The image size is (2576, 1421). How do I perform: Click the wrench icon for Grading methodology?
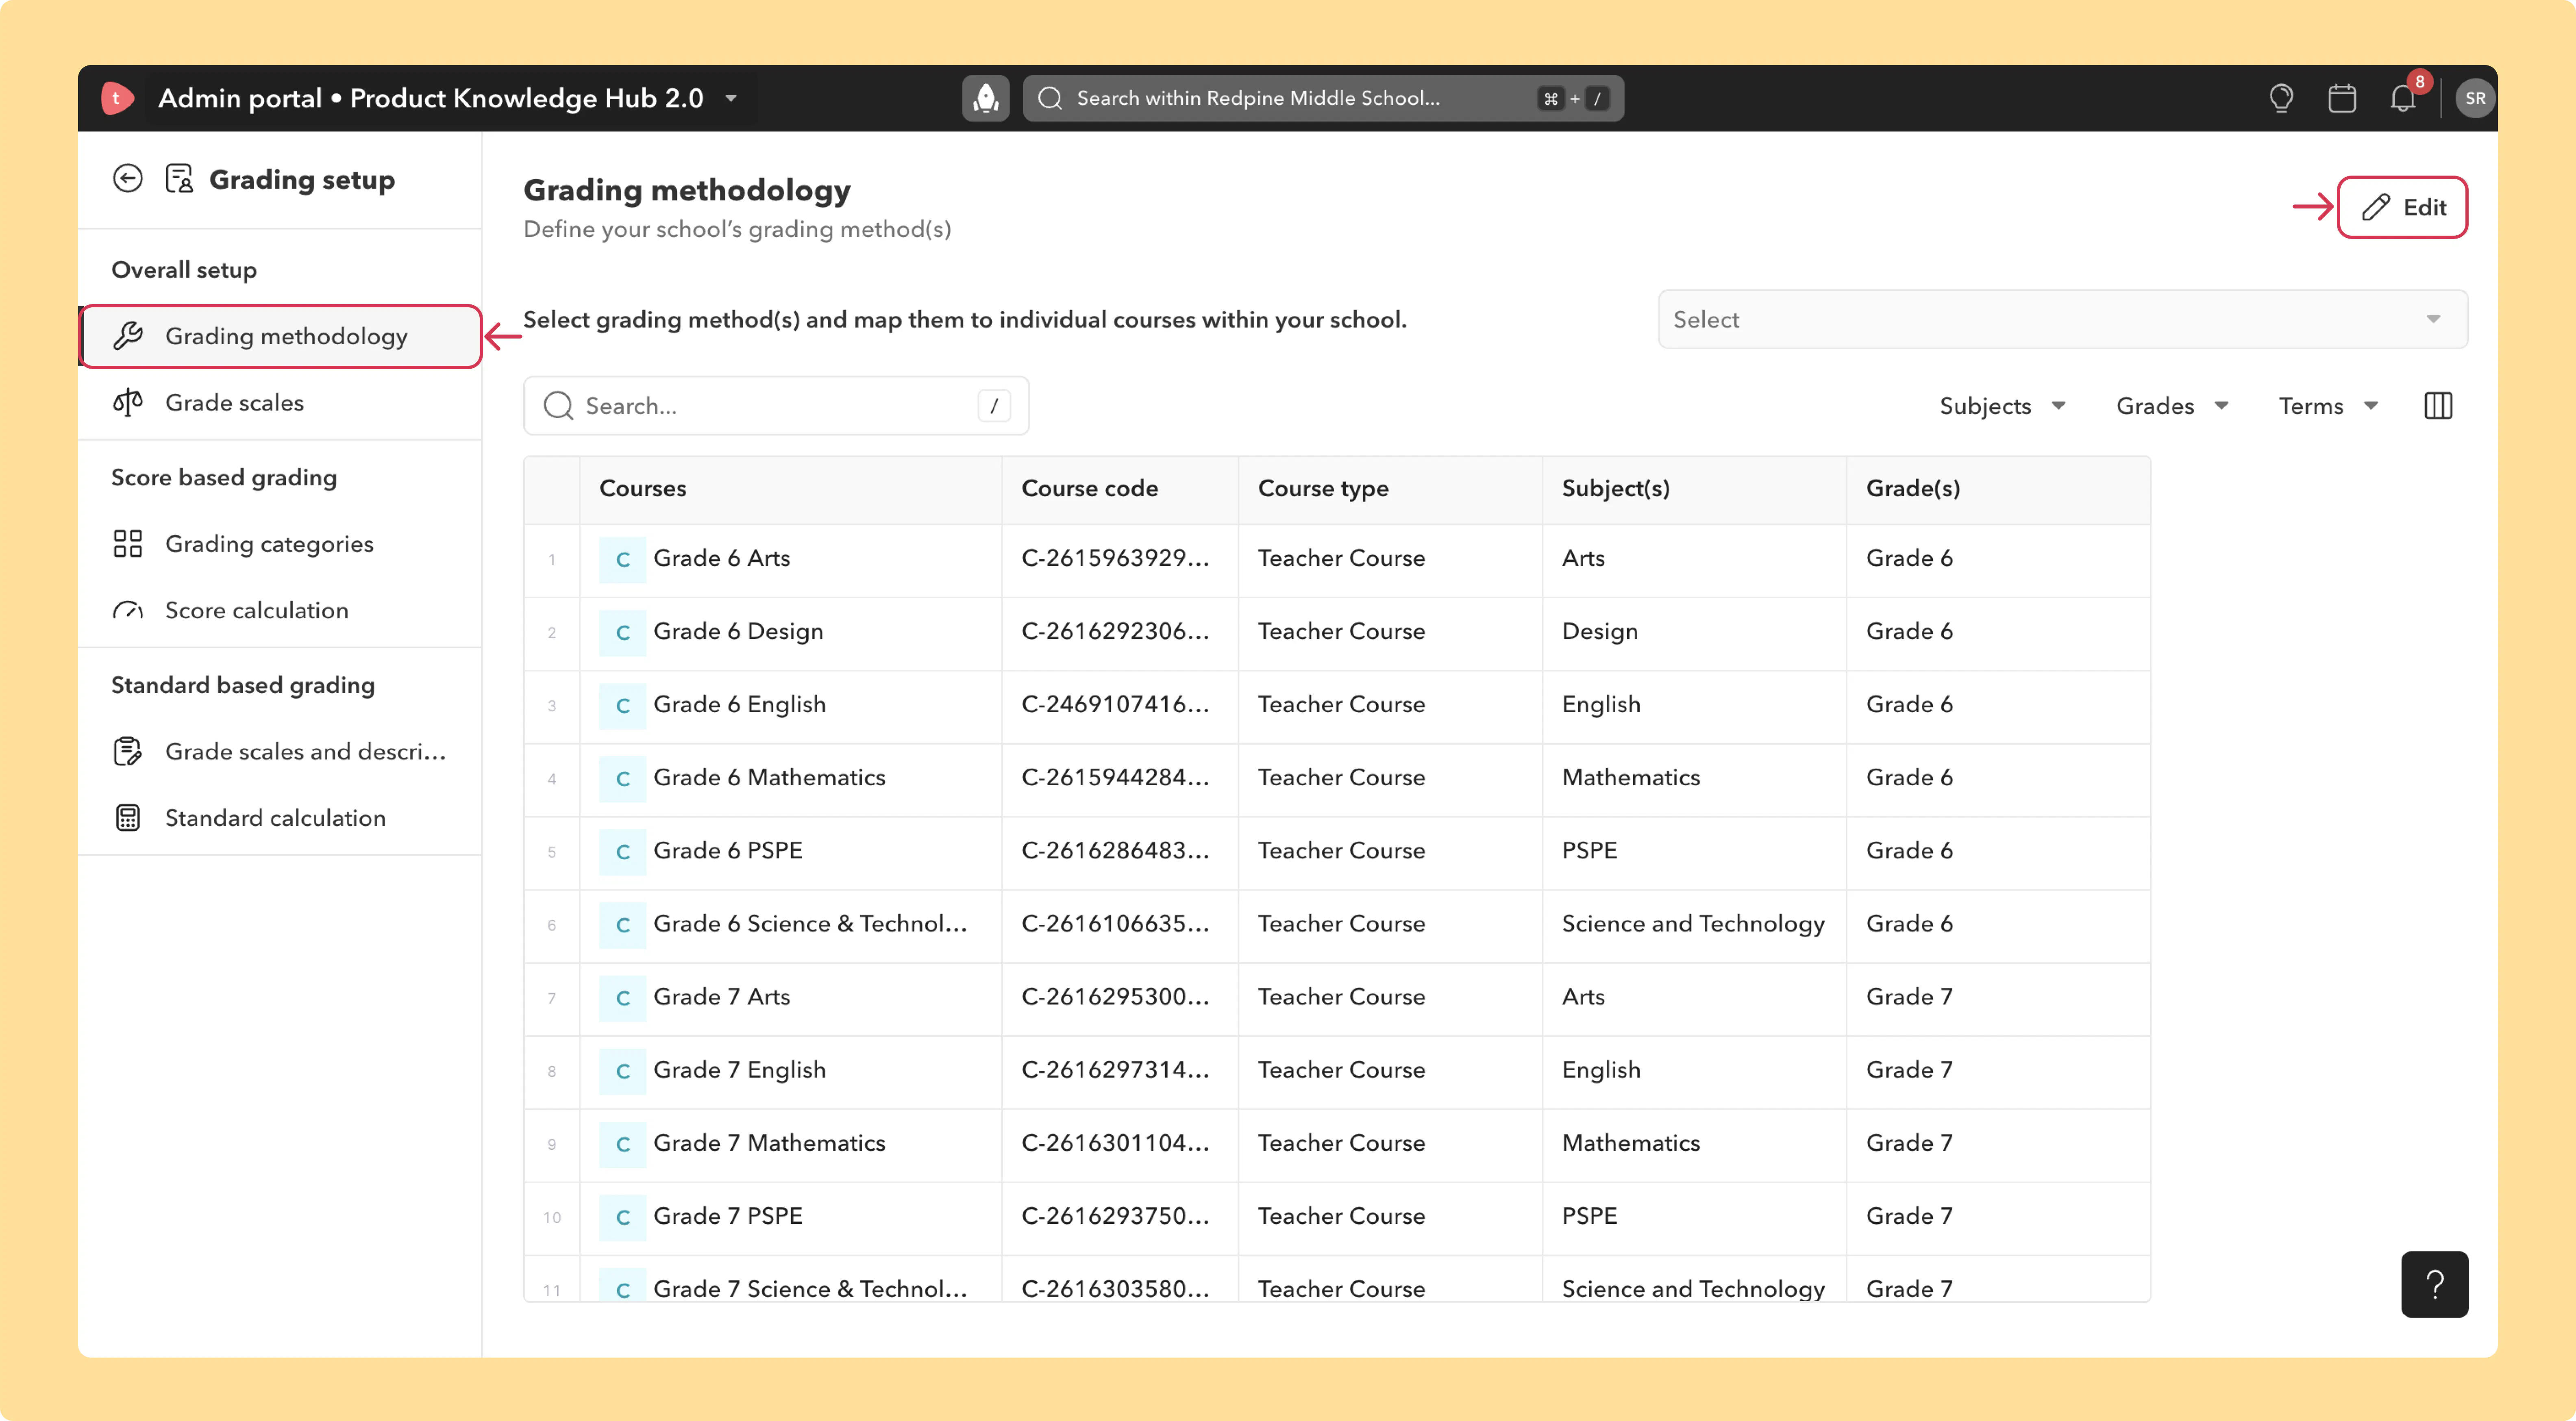coord(128,336)
